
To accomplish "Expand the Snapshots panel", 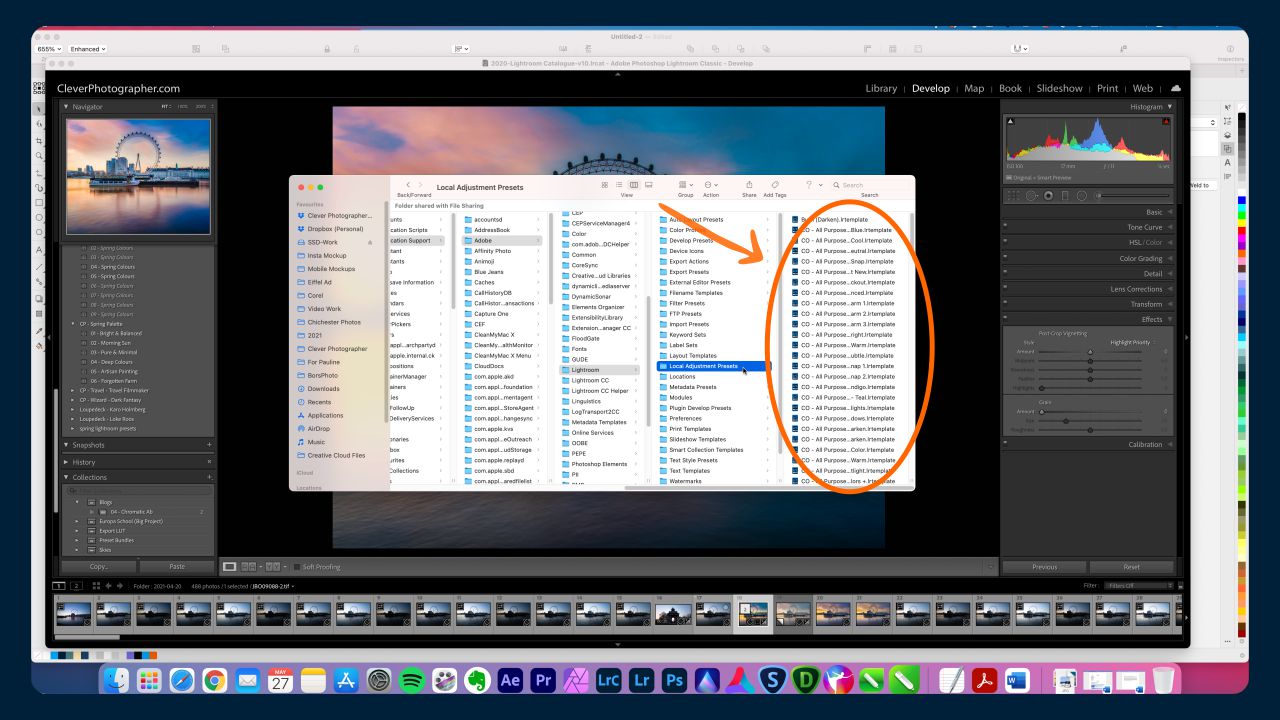I will coord(67,445).
